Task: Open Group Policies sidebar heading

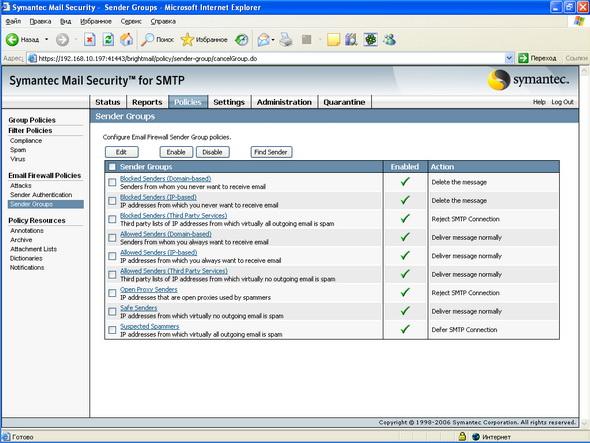Action: pyautogui.click(x=32, y=120)
